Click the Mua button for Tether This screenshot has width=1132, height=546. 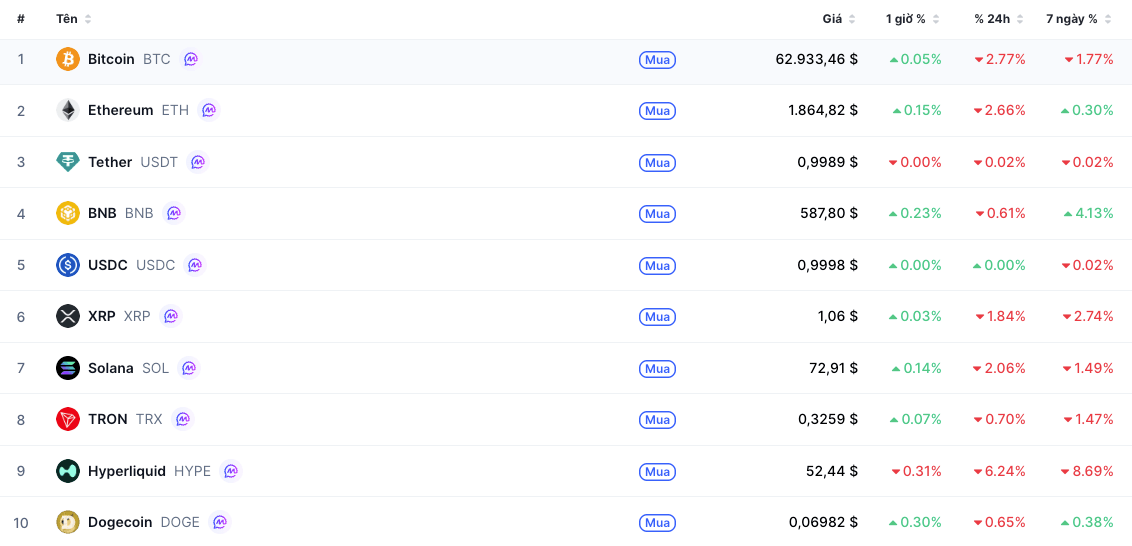657,162
